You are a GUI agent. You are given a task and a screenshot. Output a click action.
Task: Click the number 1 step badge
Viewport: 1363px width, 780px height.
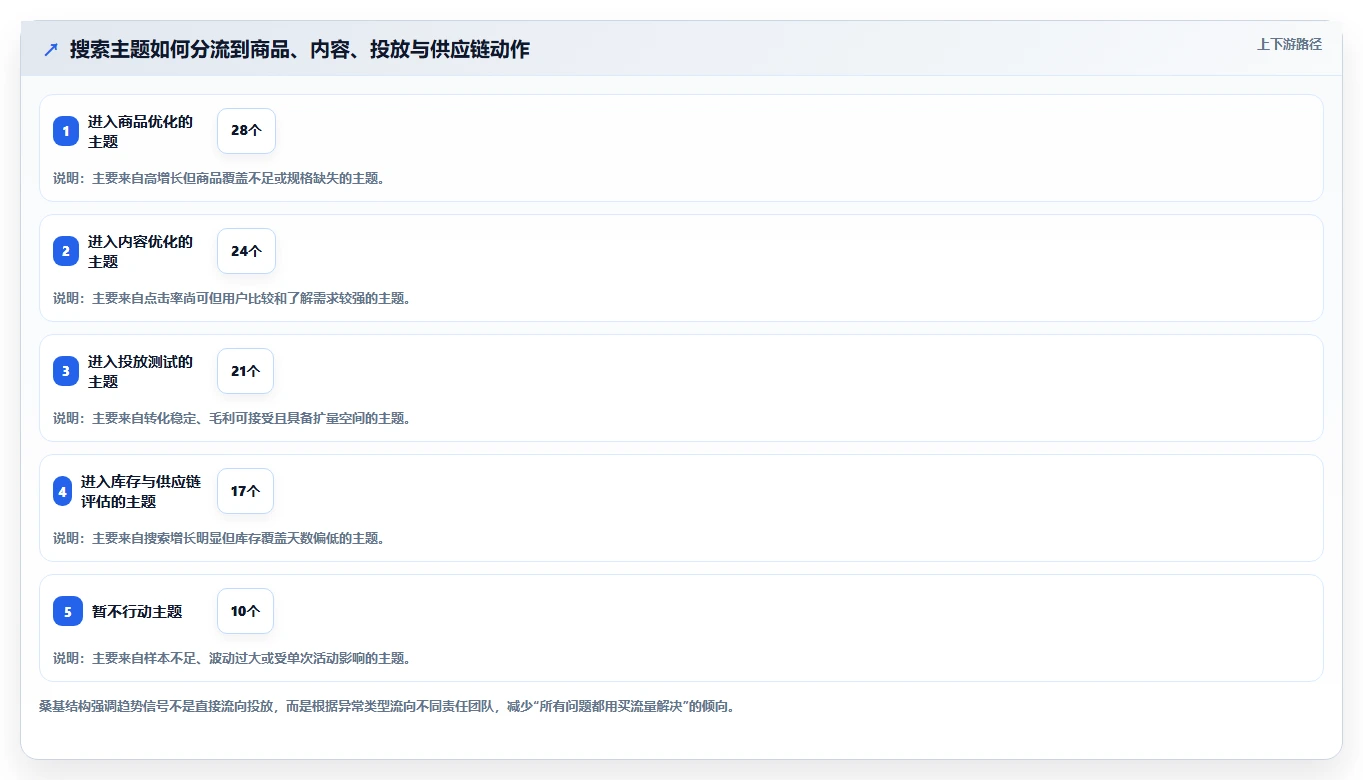[66, 131]
